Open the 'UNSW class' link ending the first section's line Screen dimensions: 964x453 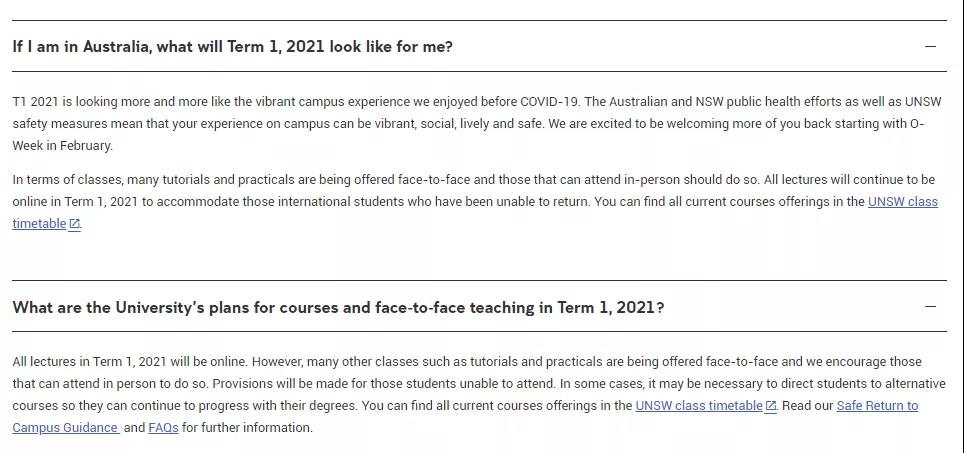903,202
